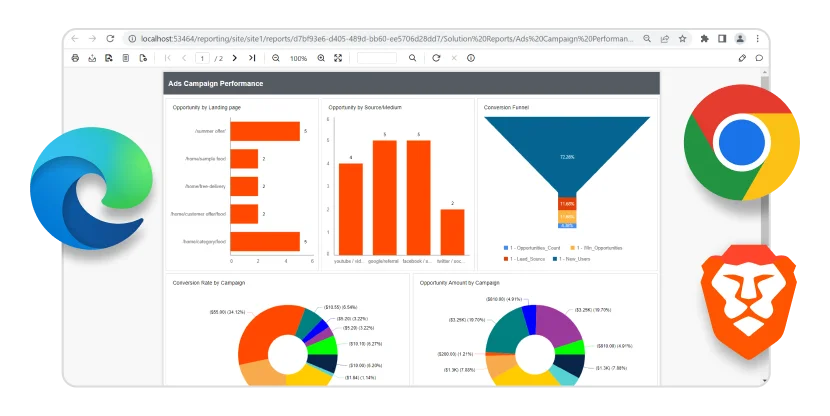
Task: Jump to the last report page
Action: (252, 58)
